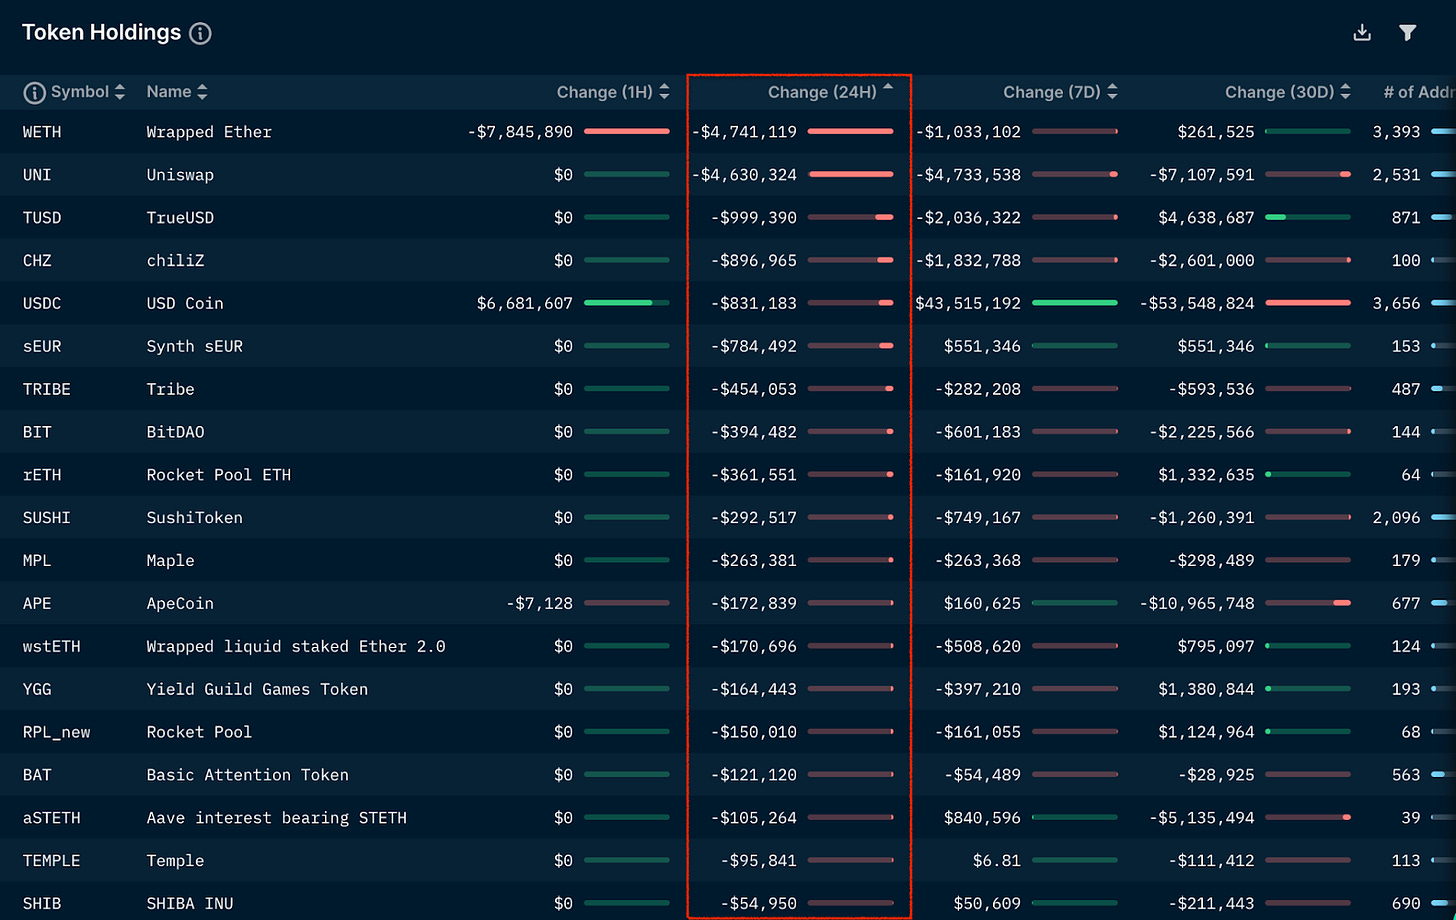
Task: Click the Rocket Pool ETH name
Action: (219, 476)
